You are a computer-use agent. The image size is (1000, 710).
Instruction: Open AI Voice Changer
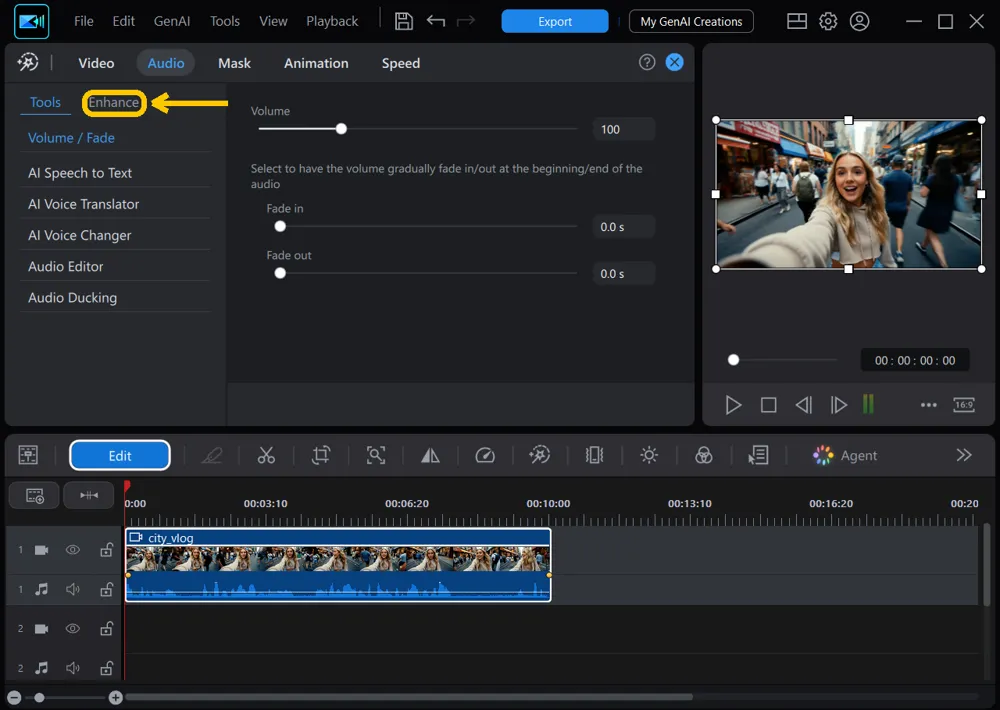[80, 235]
